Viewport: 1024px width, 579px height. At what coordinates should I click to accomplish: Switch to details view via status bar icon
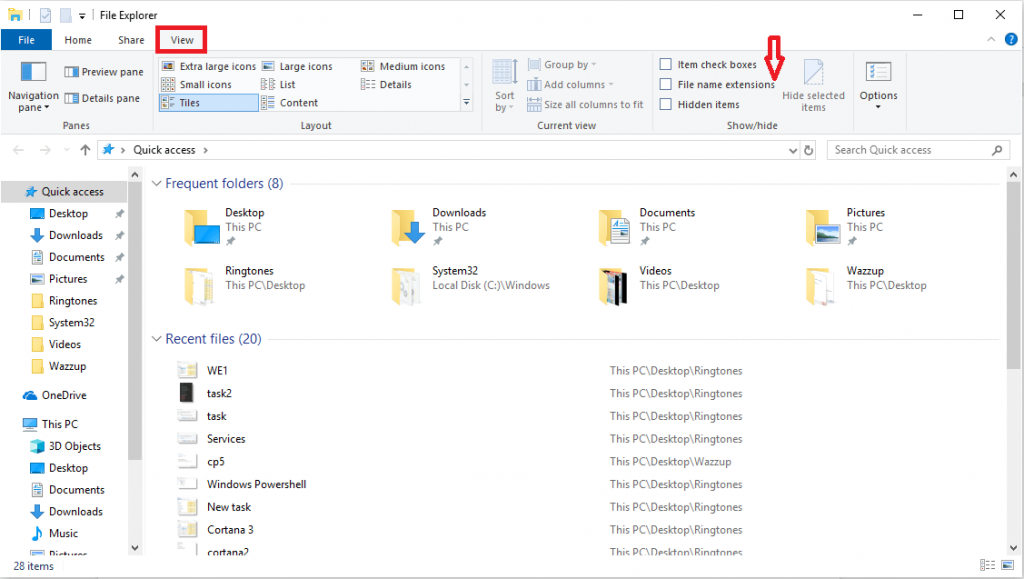(x=987, y=566)
